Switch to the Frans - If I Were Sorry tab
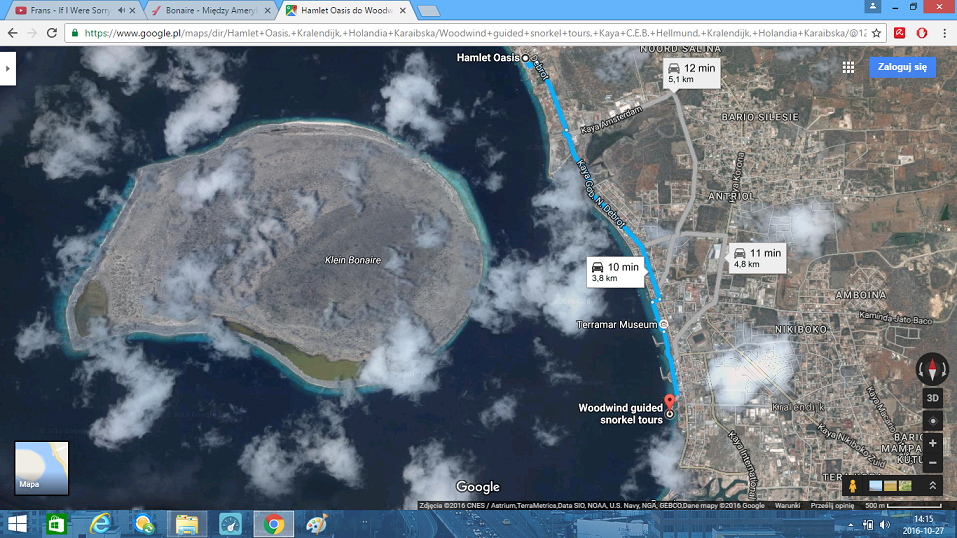Screen dimensions: 957x538 click(x=70, y=10)
